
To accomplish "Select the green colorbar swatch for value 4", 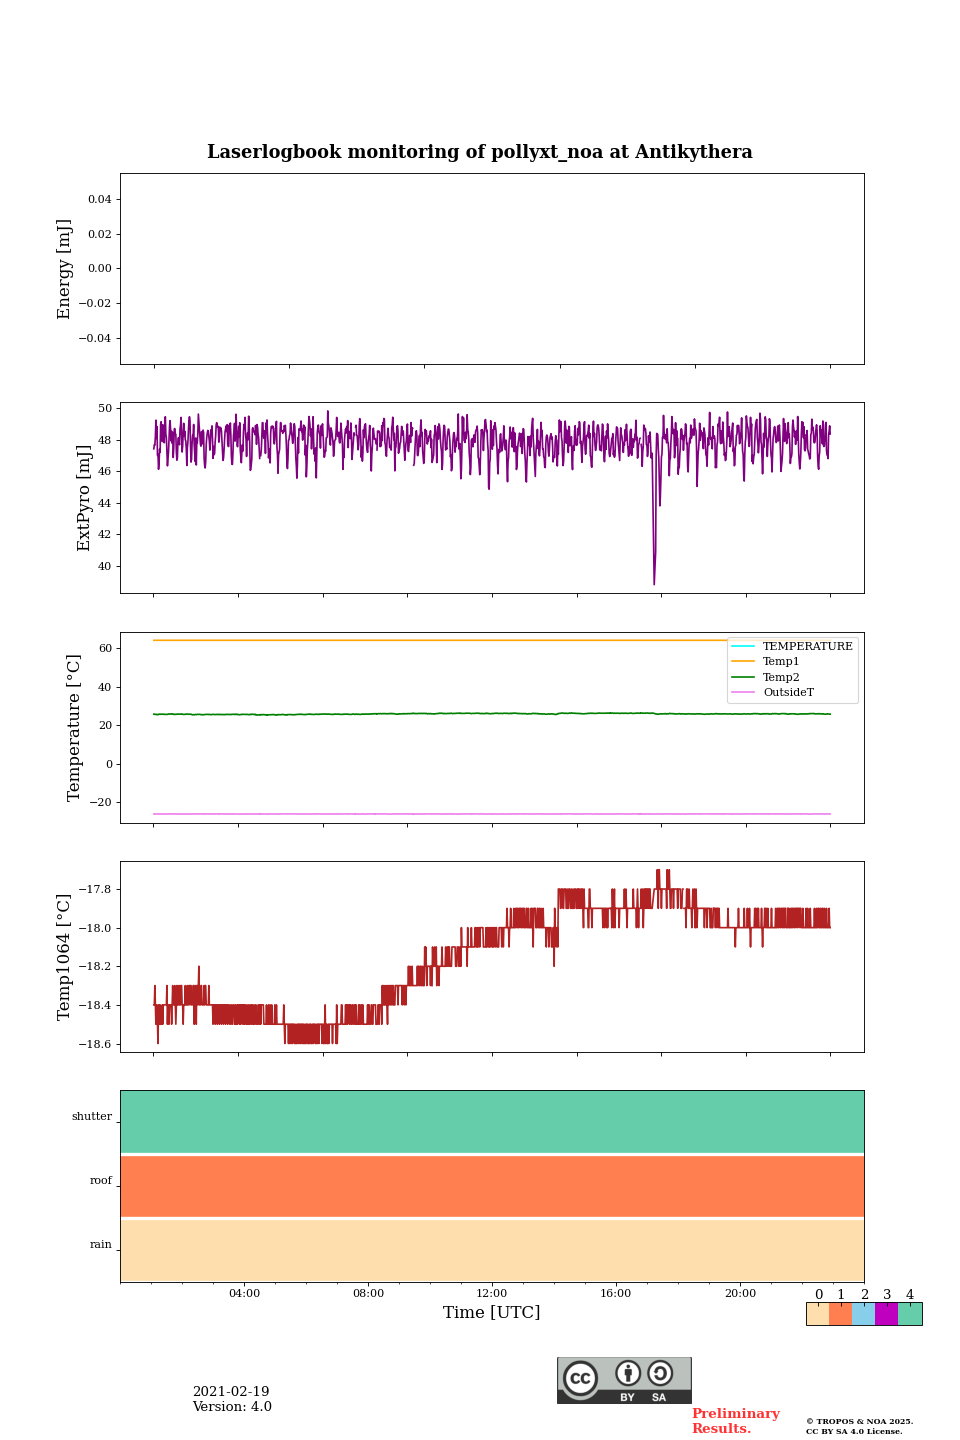I will 910,1314.
